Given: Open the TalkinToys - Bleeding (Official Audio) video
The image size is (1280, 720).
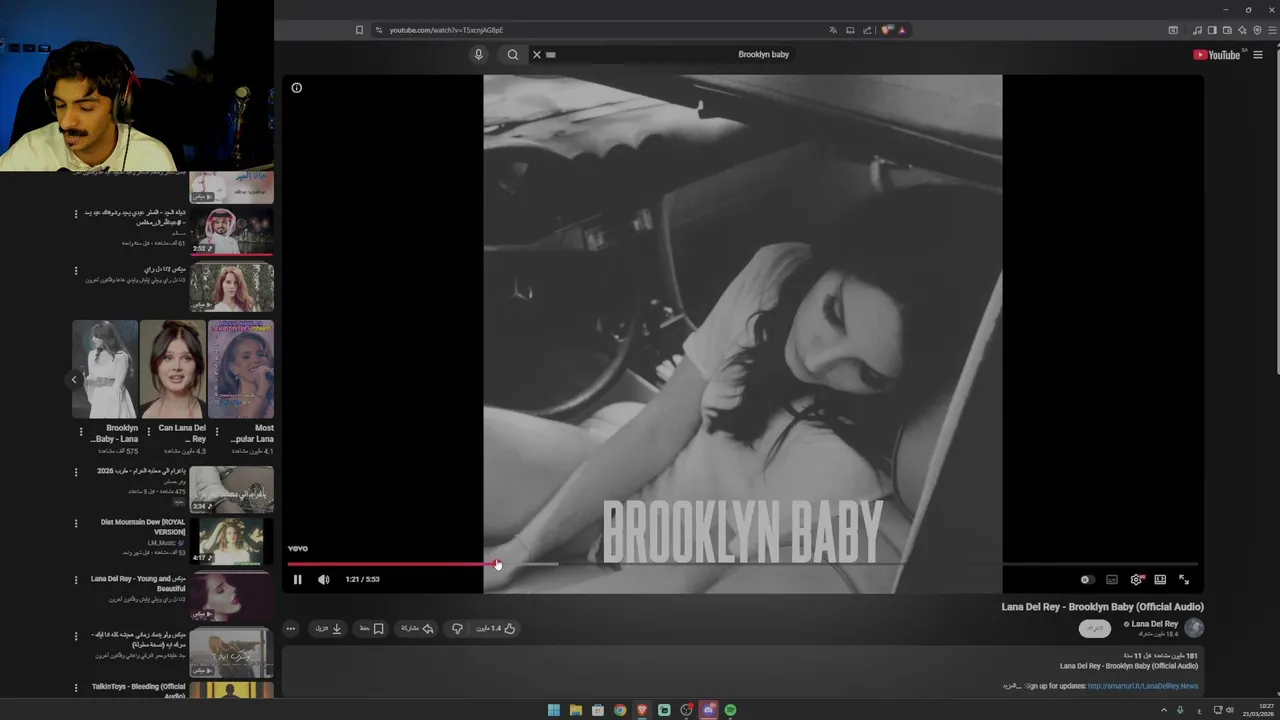Looking at the screenshot, I should click(231, 690).
